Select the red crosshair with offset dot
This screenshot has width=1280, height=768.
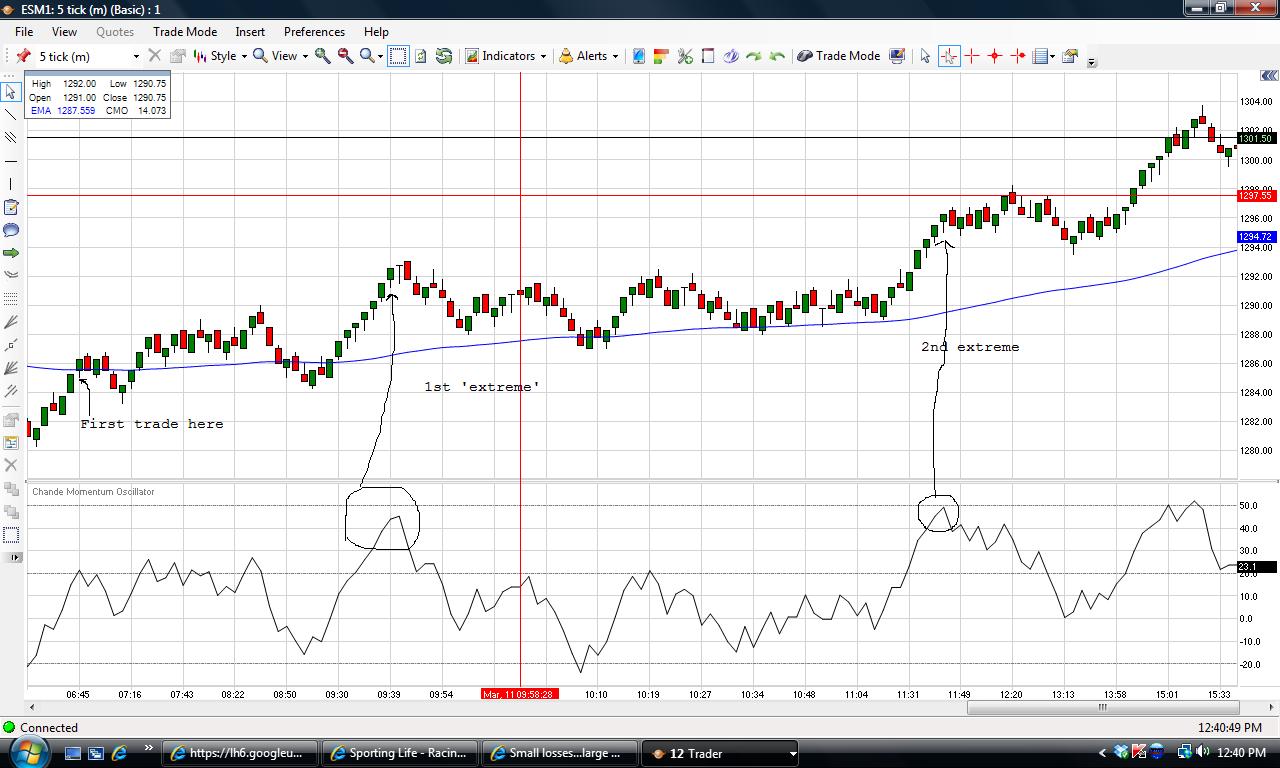tap(1018, 56)
